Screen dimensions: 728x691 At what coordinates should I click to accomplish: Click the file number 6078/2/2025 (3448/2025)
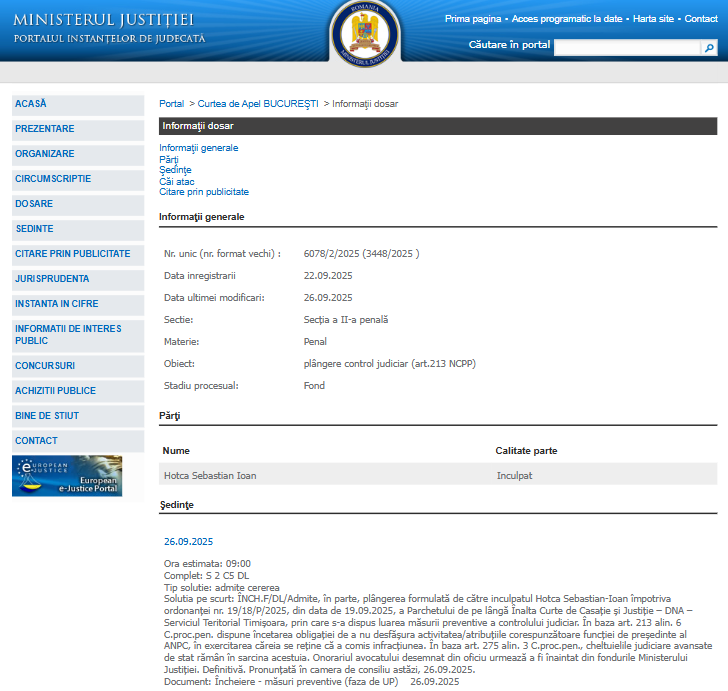361,254
